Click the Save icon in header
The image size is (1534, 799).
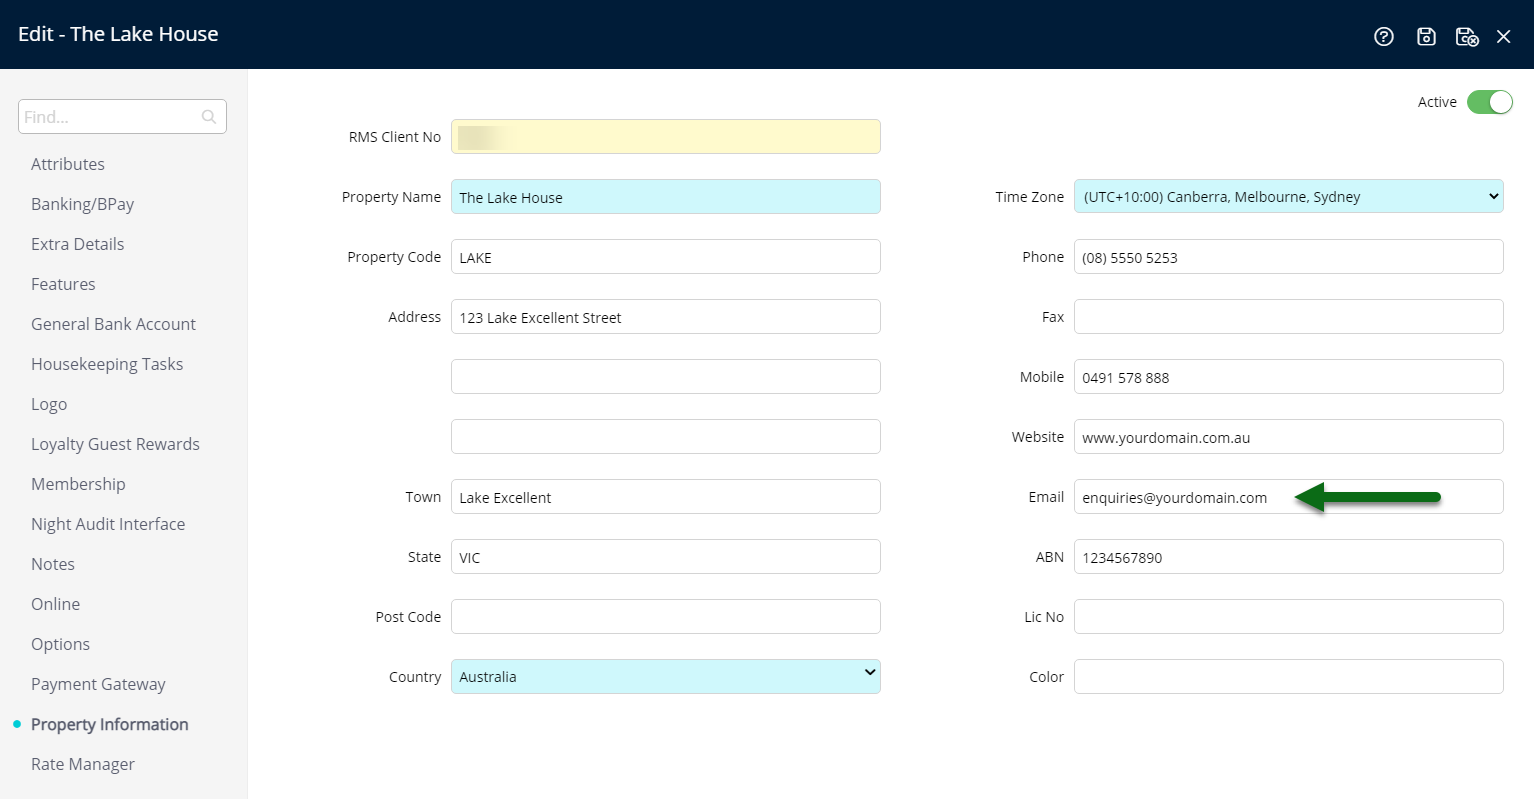pyautogui.click(x=1427, y=37)
